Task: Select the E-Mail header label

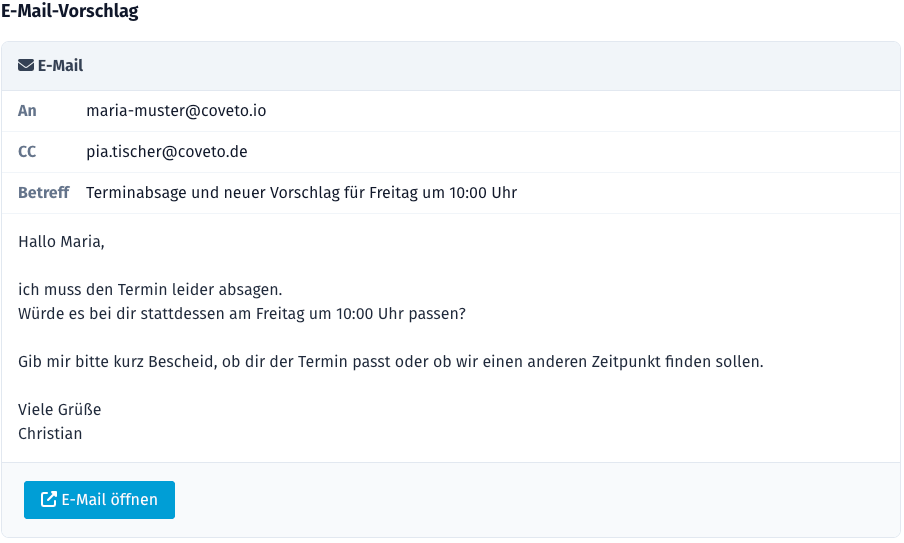Action: click(60, 66)
